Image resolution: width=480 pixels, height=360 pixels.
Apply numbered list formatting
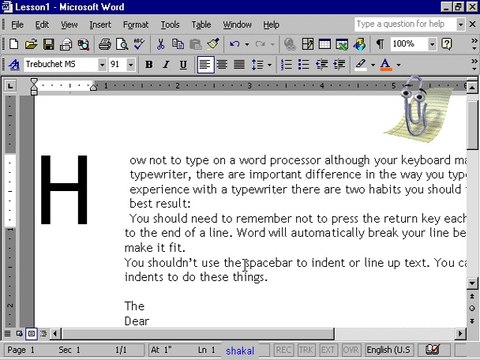coord(286,64)
